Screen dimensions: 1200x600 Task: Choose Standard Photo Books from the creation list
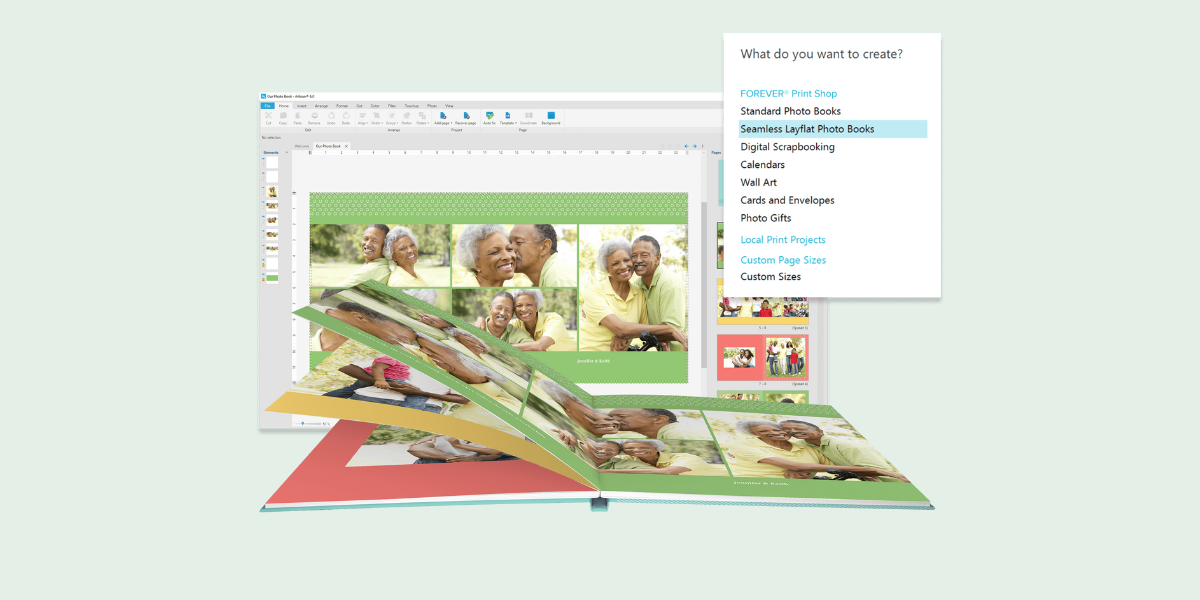(790, 111)
